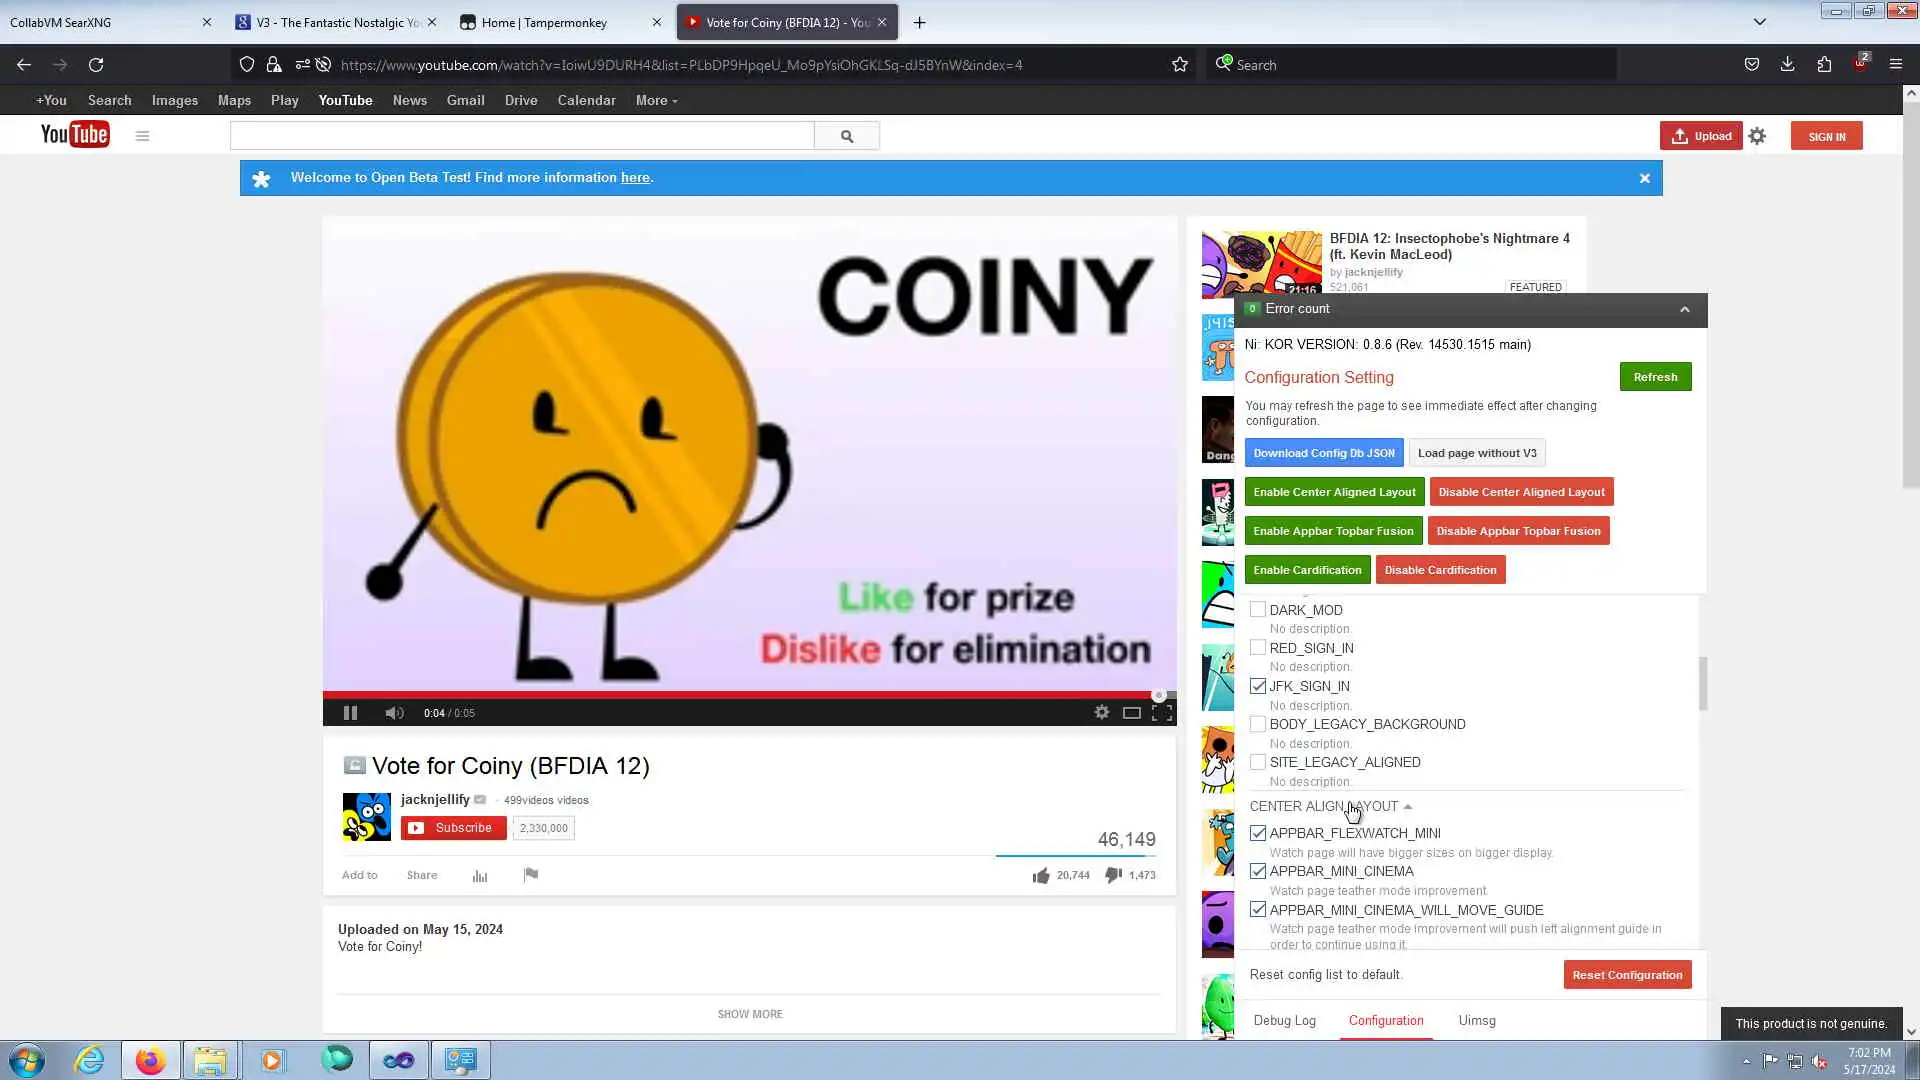Click the thumbs up like icon
Screen dimensions: 1920x1080
tap(1041, 875)
